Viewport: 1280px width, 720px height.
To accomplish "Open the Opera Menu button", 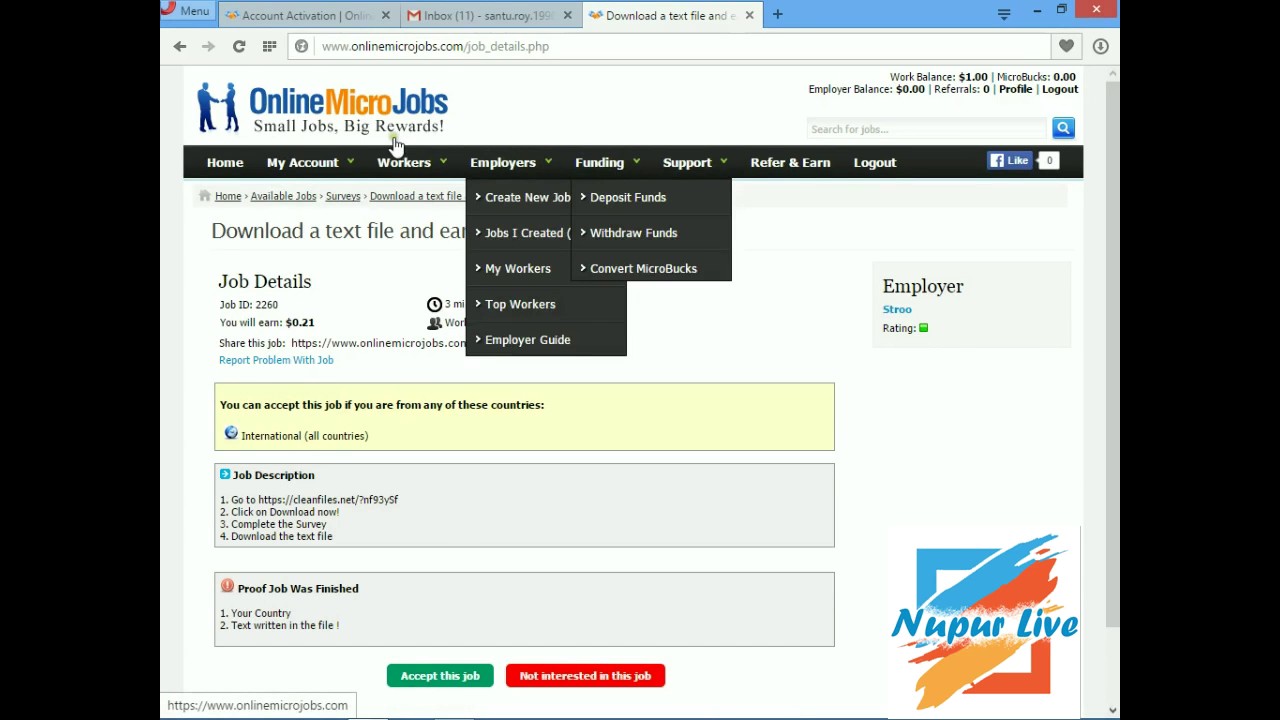I will point(185,11).
